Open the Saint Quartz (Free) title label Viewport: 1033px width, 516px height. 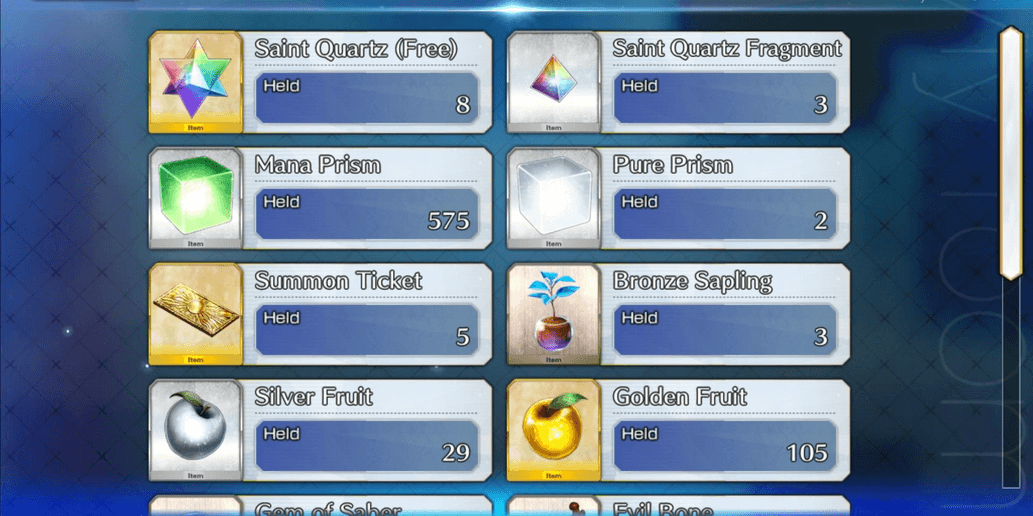356,49
